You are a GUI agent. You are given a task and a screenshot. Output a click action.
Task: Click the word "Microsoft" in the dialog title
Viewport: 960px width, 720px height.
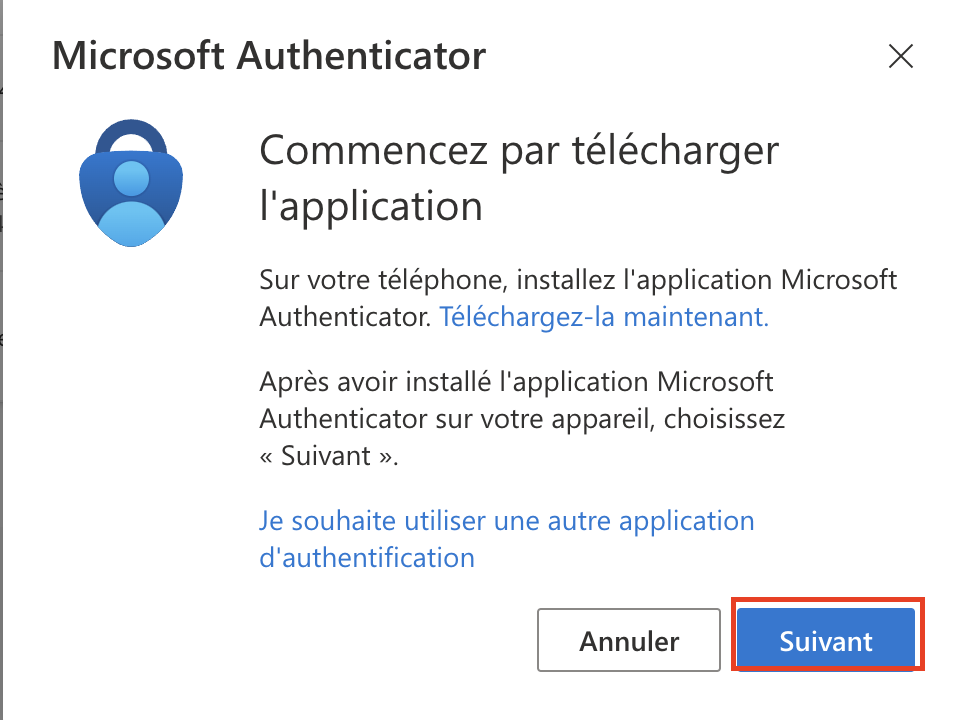pyautogui.click(x=138, y=56)
